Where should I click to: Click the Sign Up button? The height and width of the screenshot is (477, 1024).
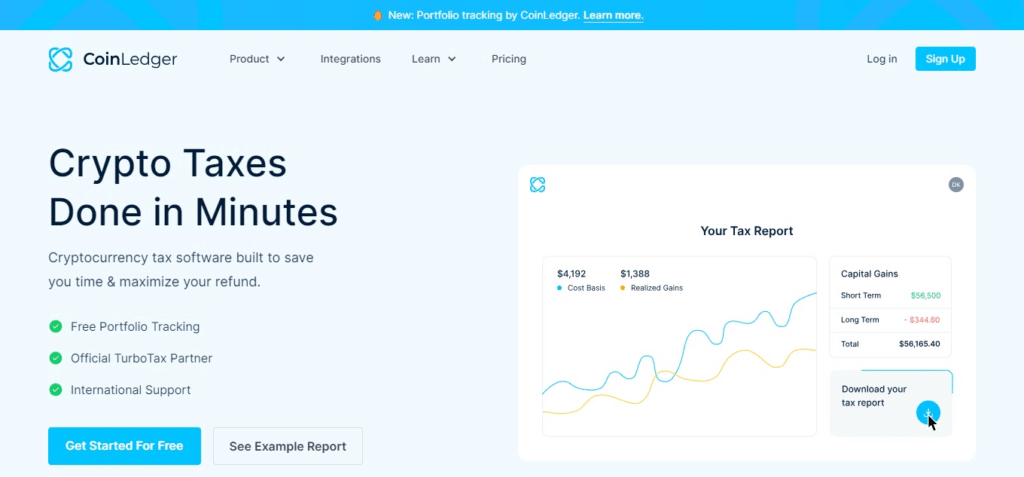point(944,59)
